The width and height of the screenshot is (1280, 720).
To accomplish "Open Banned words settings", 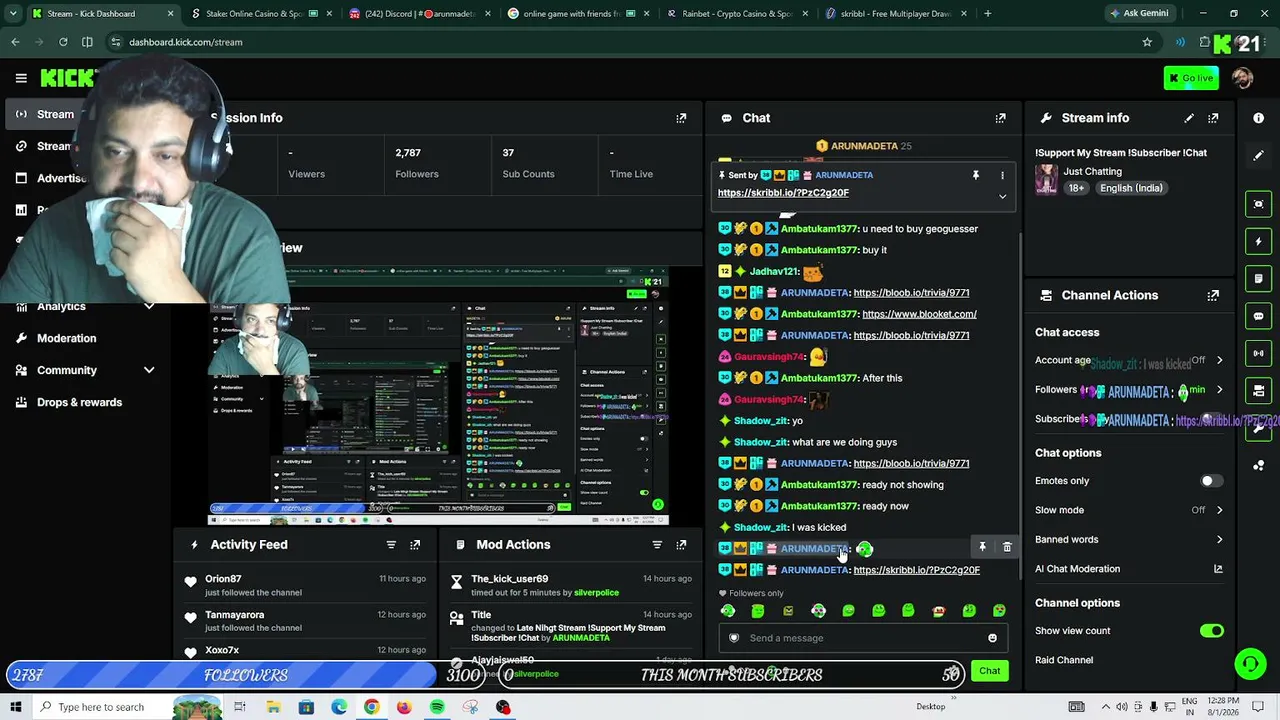I will point(1129,540).
